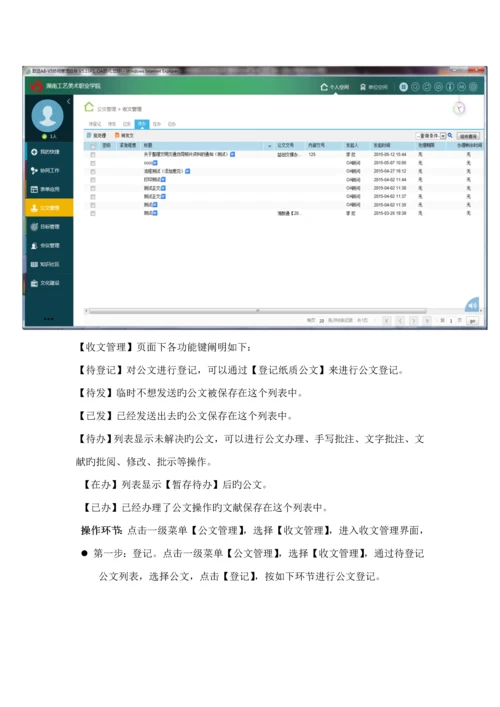This screenshot has height=707, width=500.
Task: Check the row dated 2015-05-12 15:44
Action: (93, 155)
